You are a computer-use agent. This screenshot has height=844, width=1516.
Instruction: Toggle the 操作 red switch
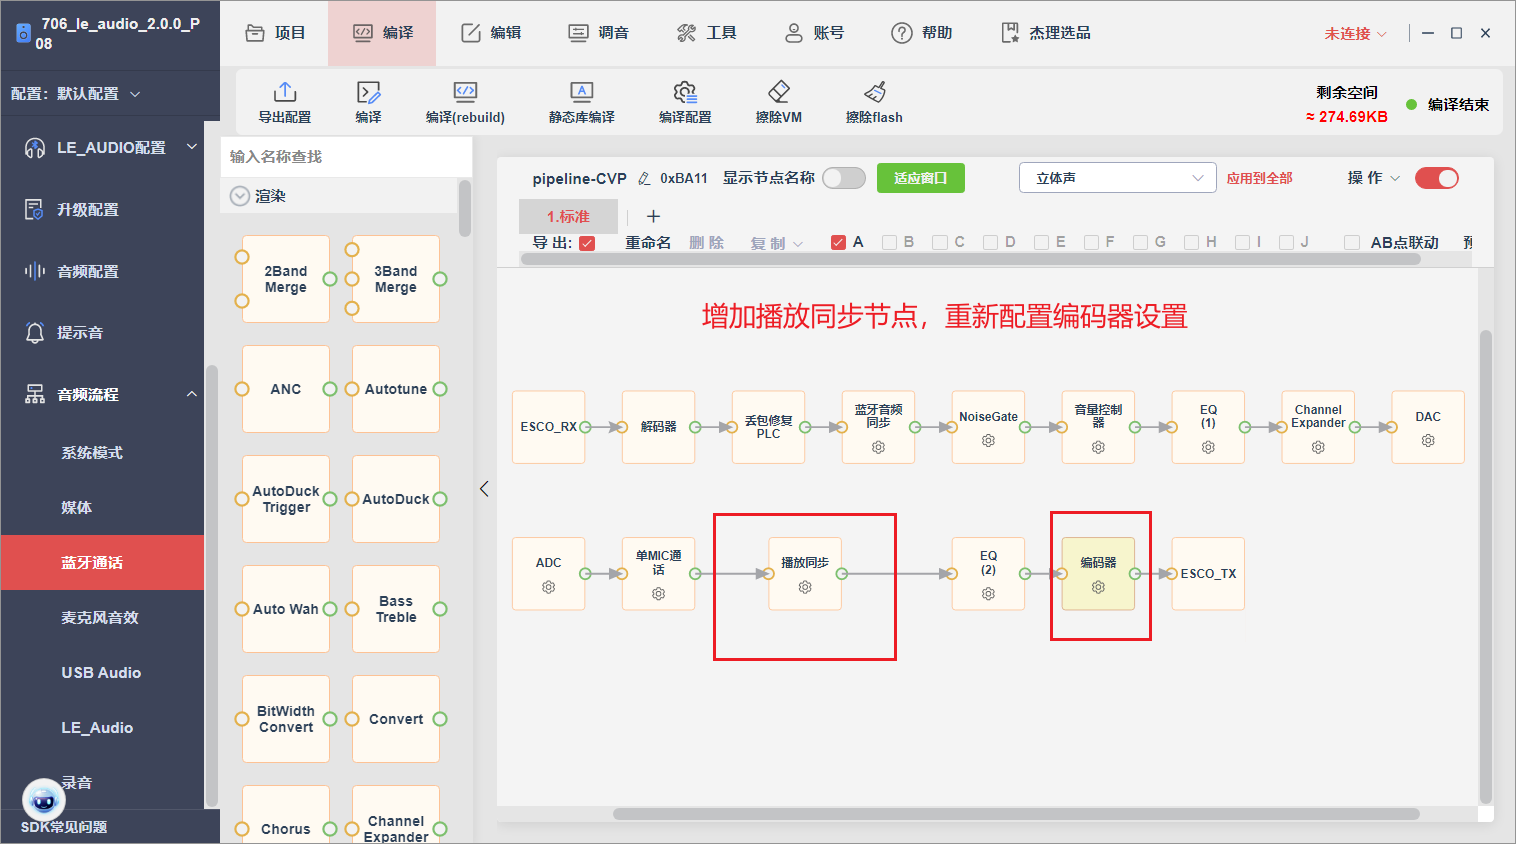(x=1437, y=178)
